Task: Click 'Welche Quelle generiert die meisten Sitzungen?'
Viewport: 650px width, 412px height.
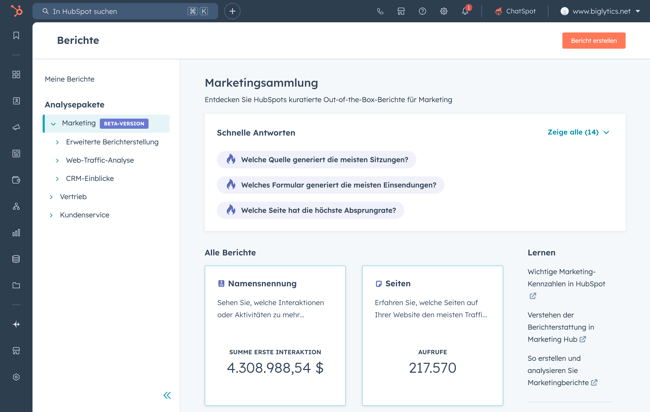Action: (x=316, y=160)
